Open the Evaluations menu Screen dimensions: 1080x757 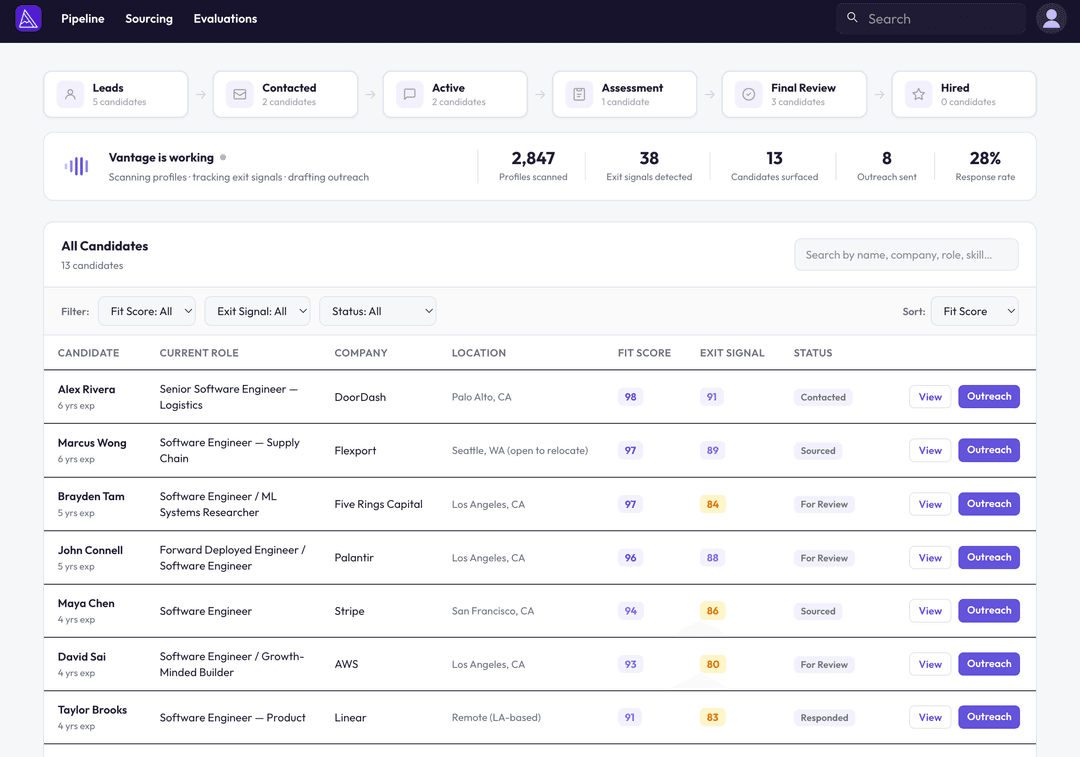[x=225, y=19]
